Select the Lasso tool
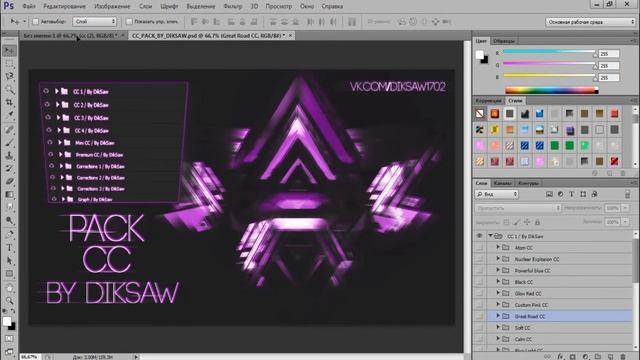 (x=9, y=76)
